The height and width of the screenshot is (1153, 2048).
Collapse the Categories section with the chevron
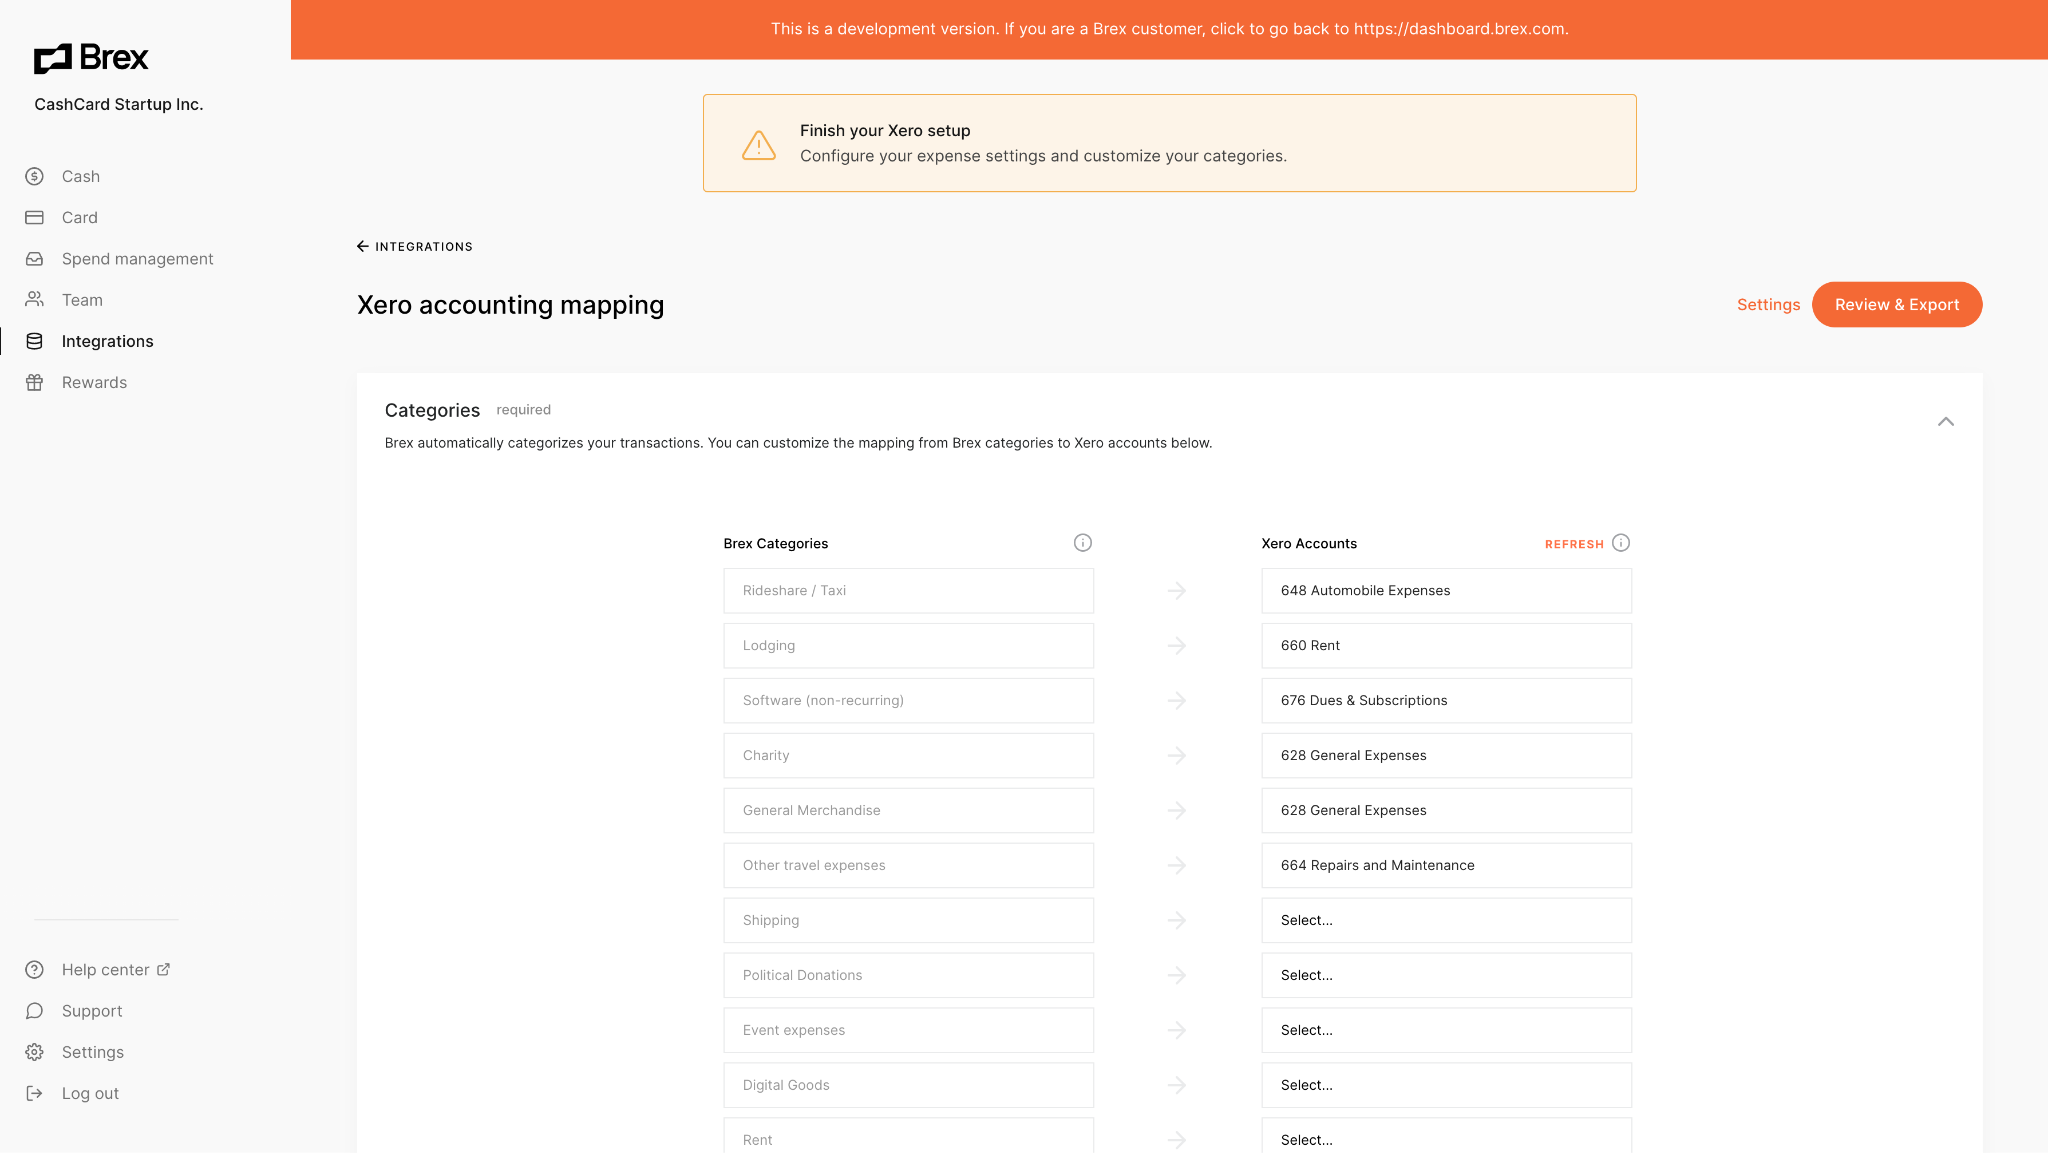pyautogui.click(x=1946, y=421)
